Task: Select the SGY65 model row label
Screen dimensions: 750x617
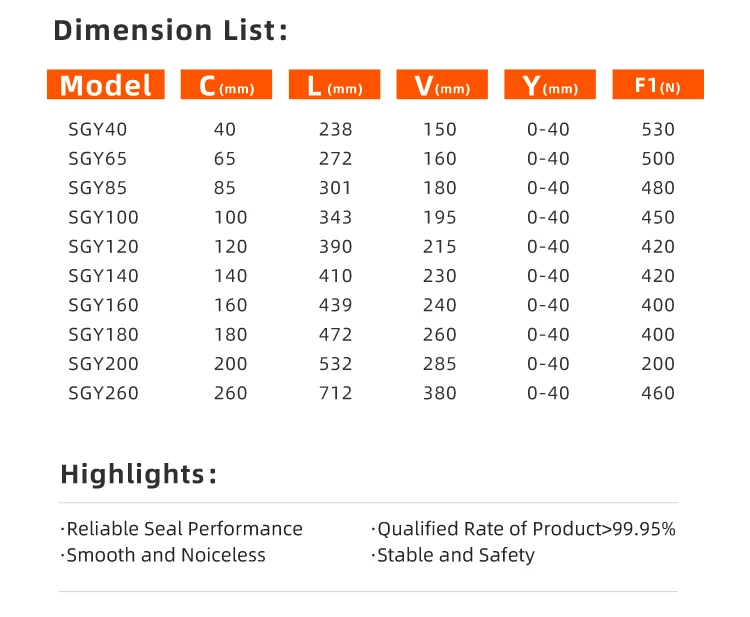Action: 98,159
